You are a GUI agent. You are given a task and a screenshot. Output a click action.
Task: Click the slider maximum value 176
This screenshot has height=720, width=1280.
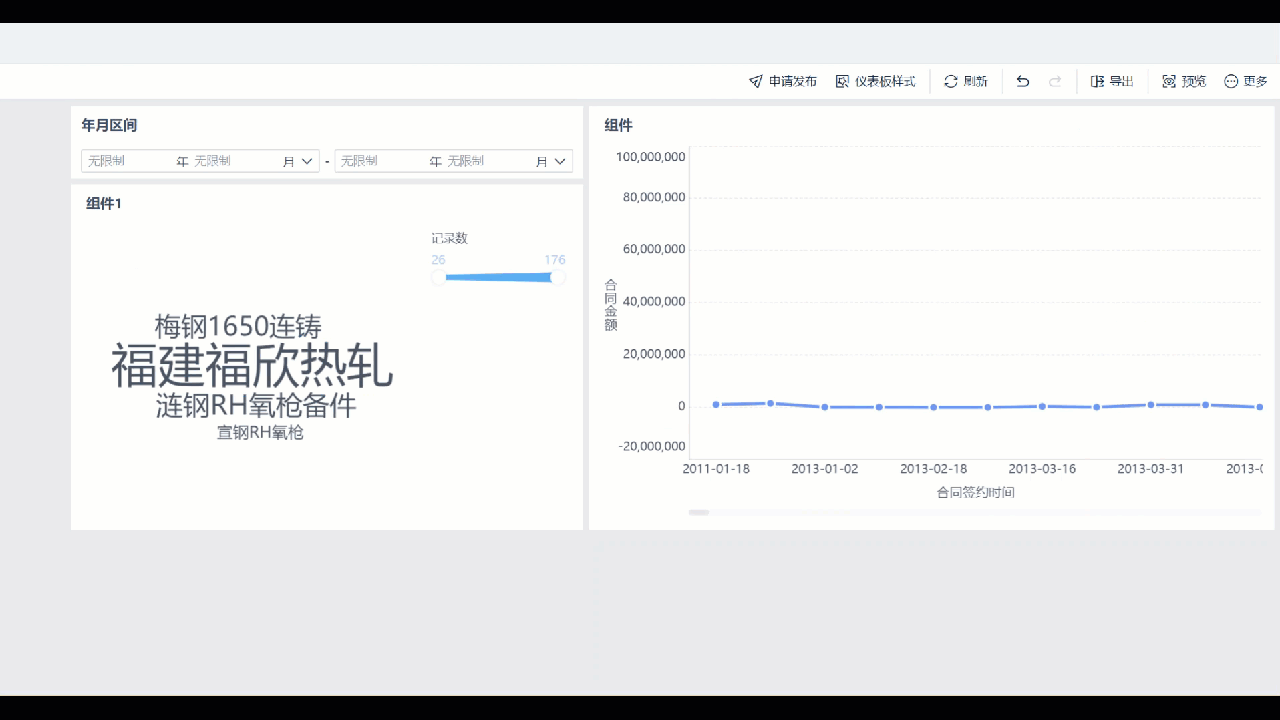(555, 260)
